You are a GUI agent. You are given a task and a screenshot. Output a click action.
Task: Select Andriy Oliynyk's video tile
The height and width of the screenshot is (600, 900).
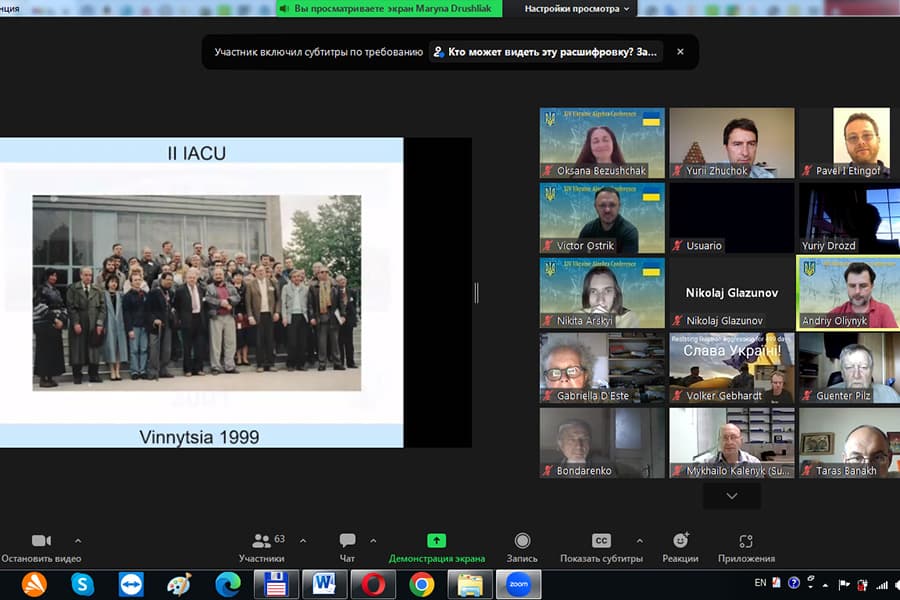(847, 292)
